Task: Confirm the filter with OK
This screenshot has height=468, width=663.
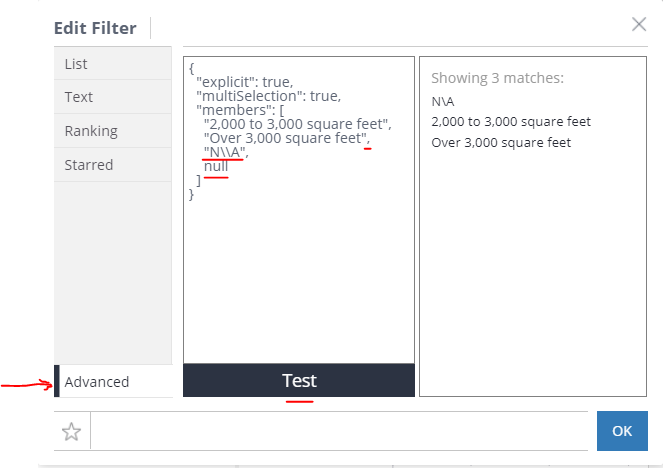Action: click(622, 431)
